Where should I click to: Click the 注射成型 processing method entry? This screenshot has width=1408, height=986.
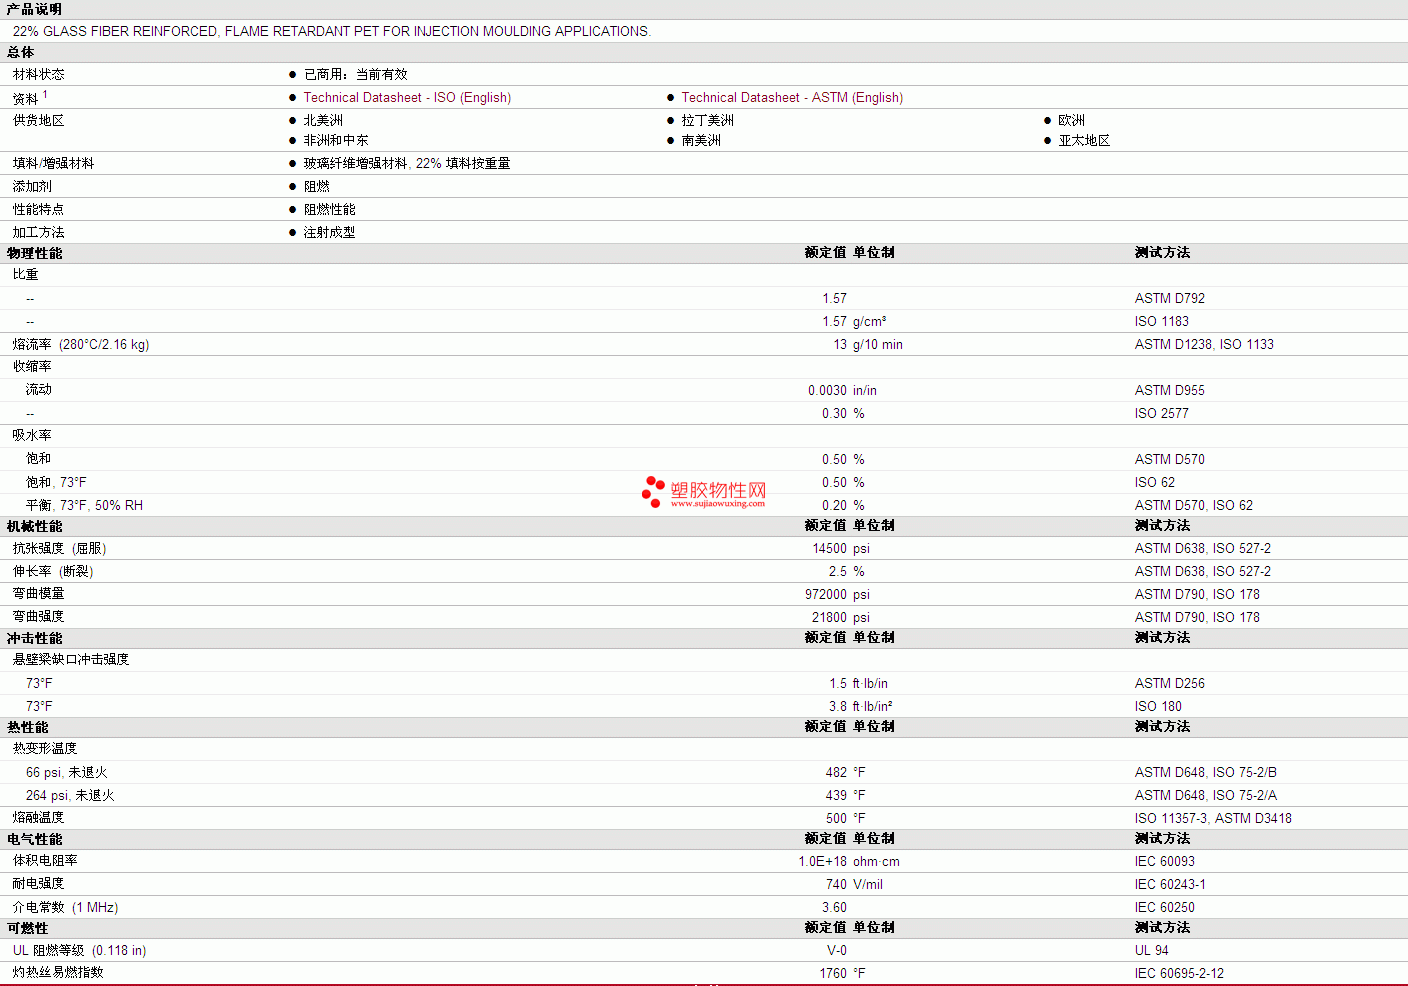point(329,232)
